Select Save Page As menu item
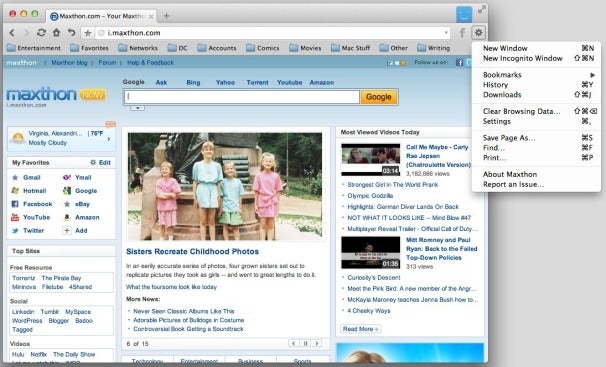 click(x=536, y=138)
